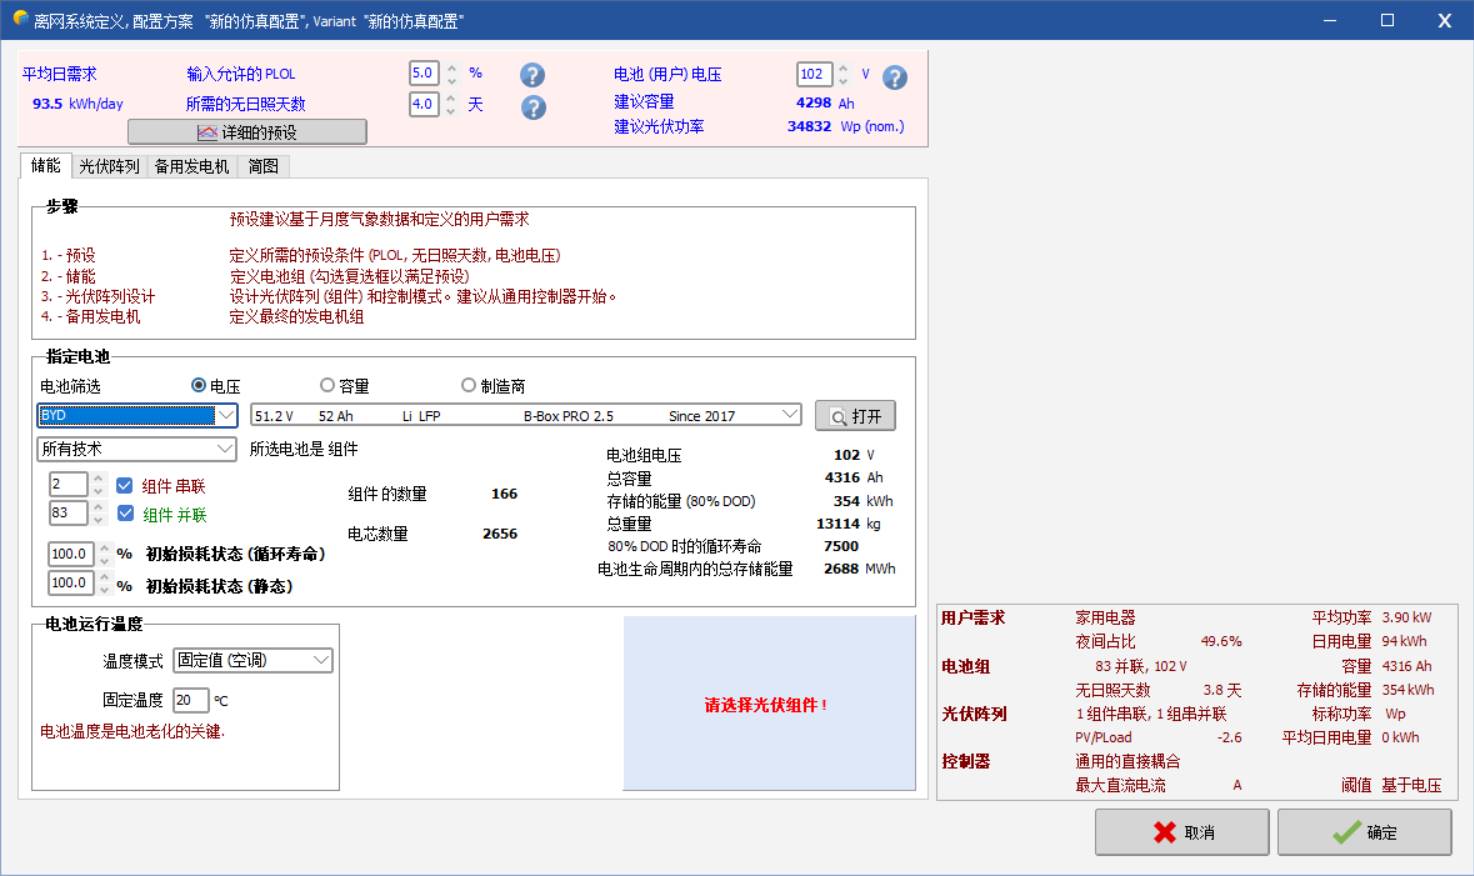Image resolution: width=1474 pixels, height=876 pixels.
Task: Select the 制造商 filter radio button
Action: [468, 386]
